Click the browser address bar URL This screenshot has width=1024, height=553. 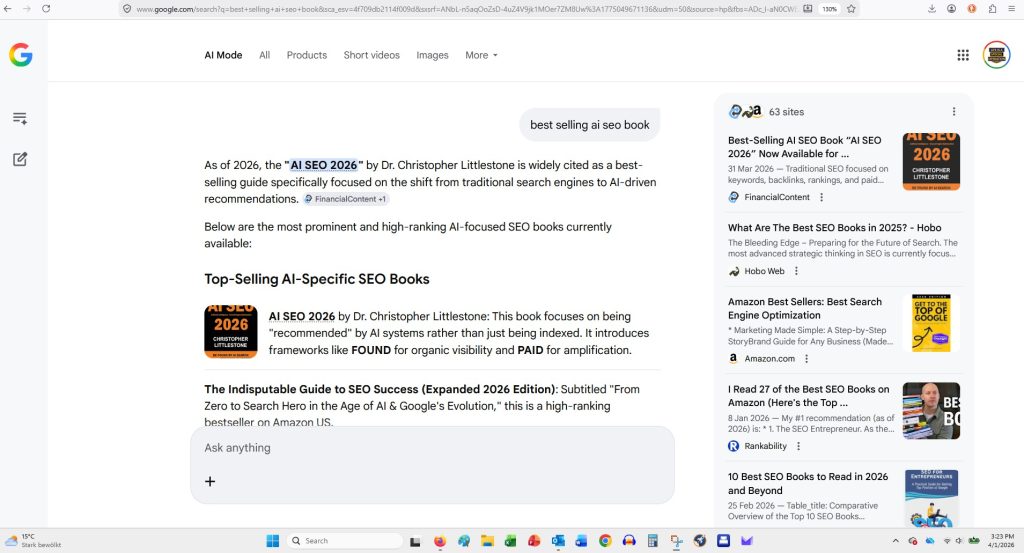466,8
